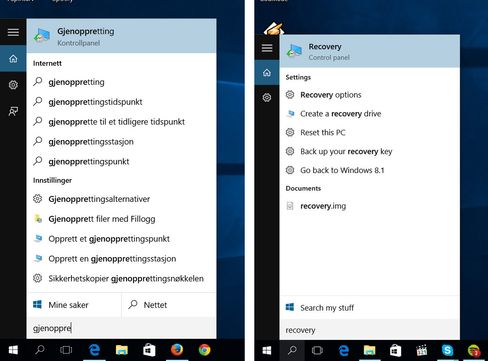This screenshot has width=488, height=361.
Task: Launch Edge from left taskbar
Action: point(95,350)
